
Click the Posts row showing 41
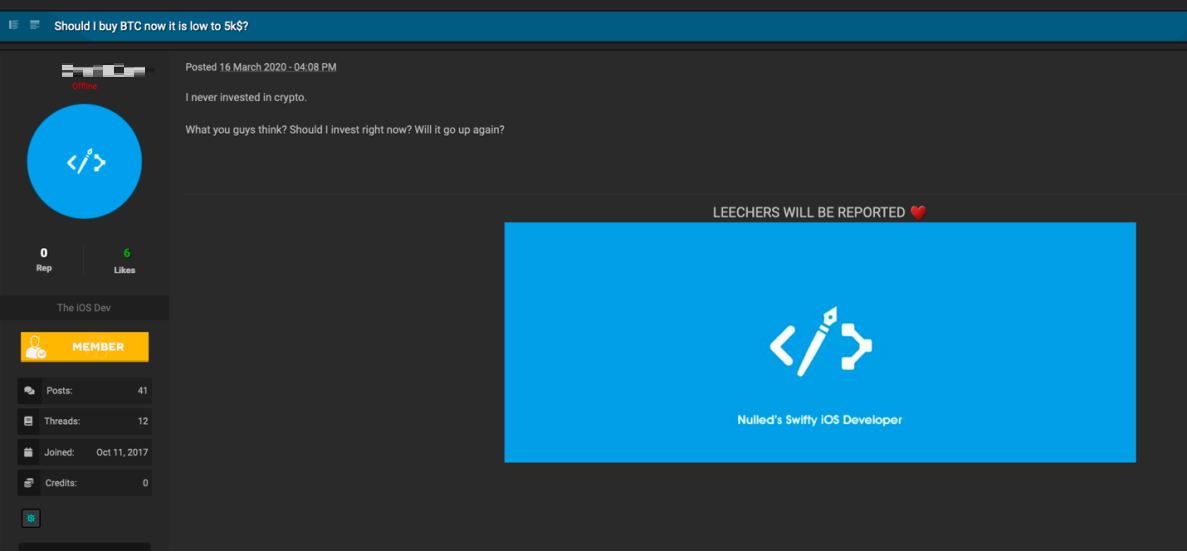click(85, 391)
